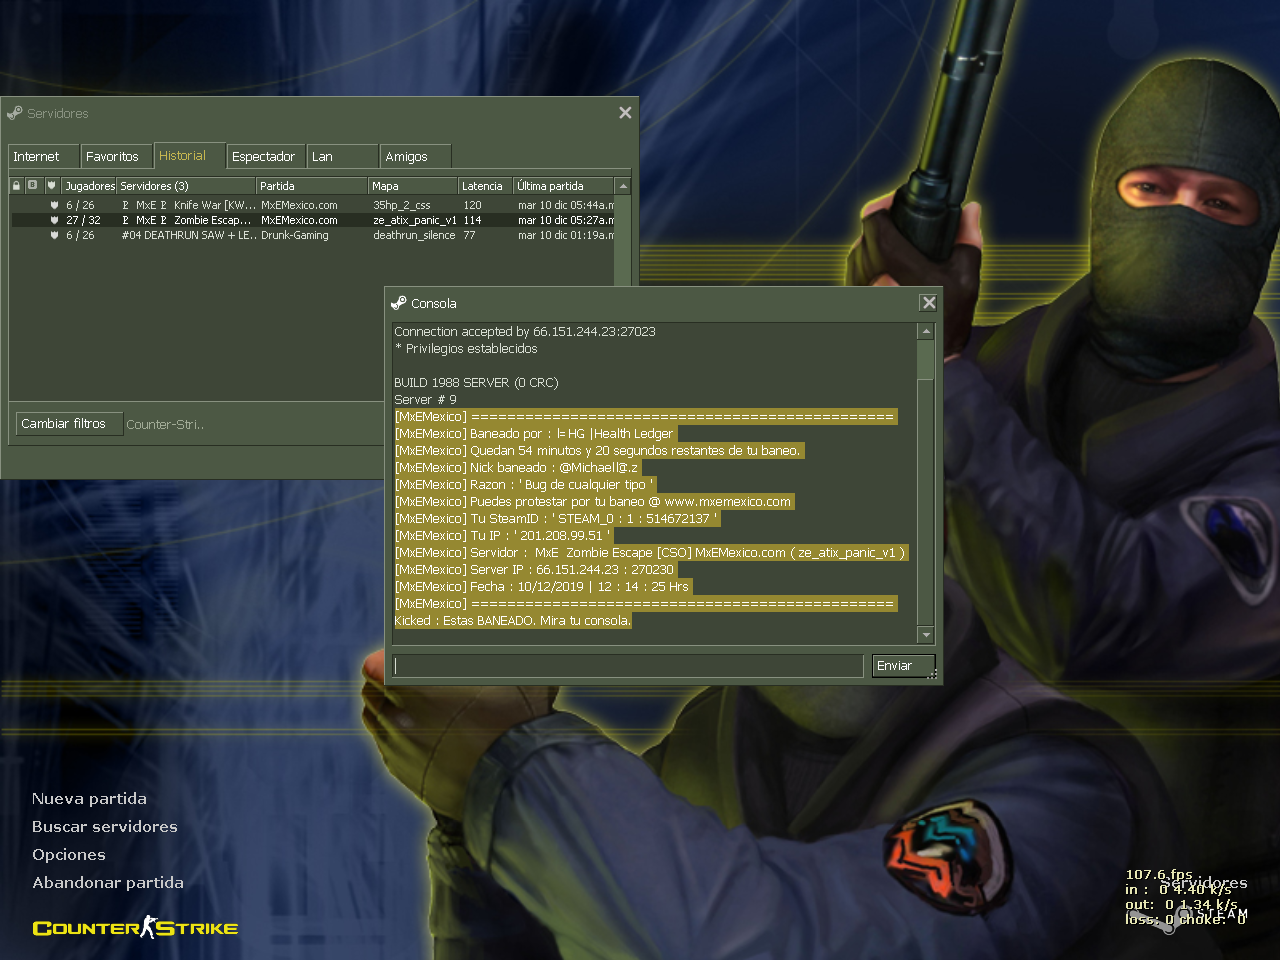
Task: Sort server list by Jugadores column
Action: [x=89, y=185]
